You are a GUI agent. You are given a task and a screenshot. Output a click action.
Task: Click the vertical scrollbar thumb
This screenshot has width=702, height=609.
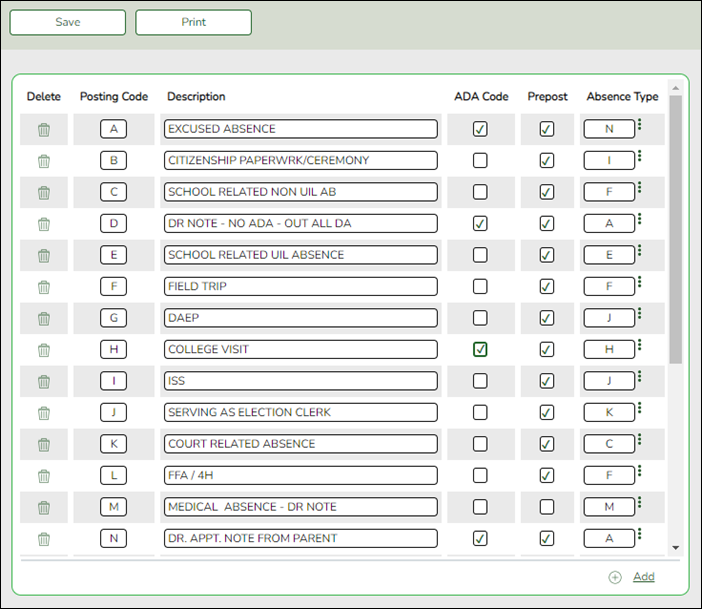676,230
